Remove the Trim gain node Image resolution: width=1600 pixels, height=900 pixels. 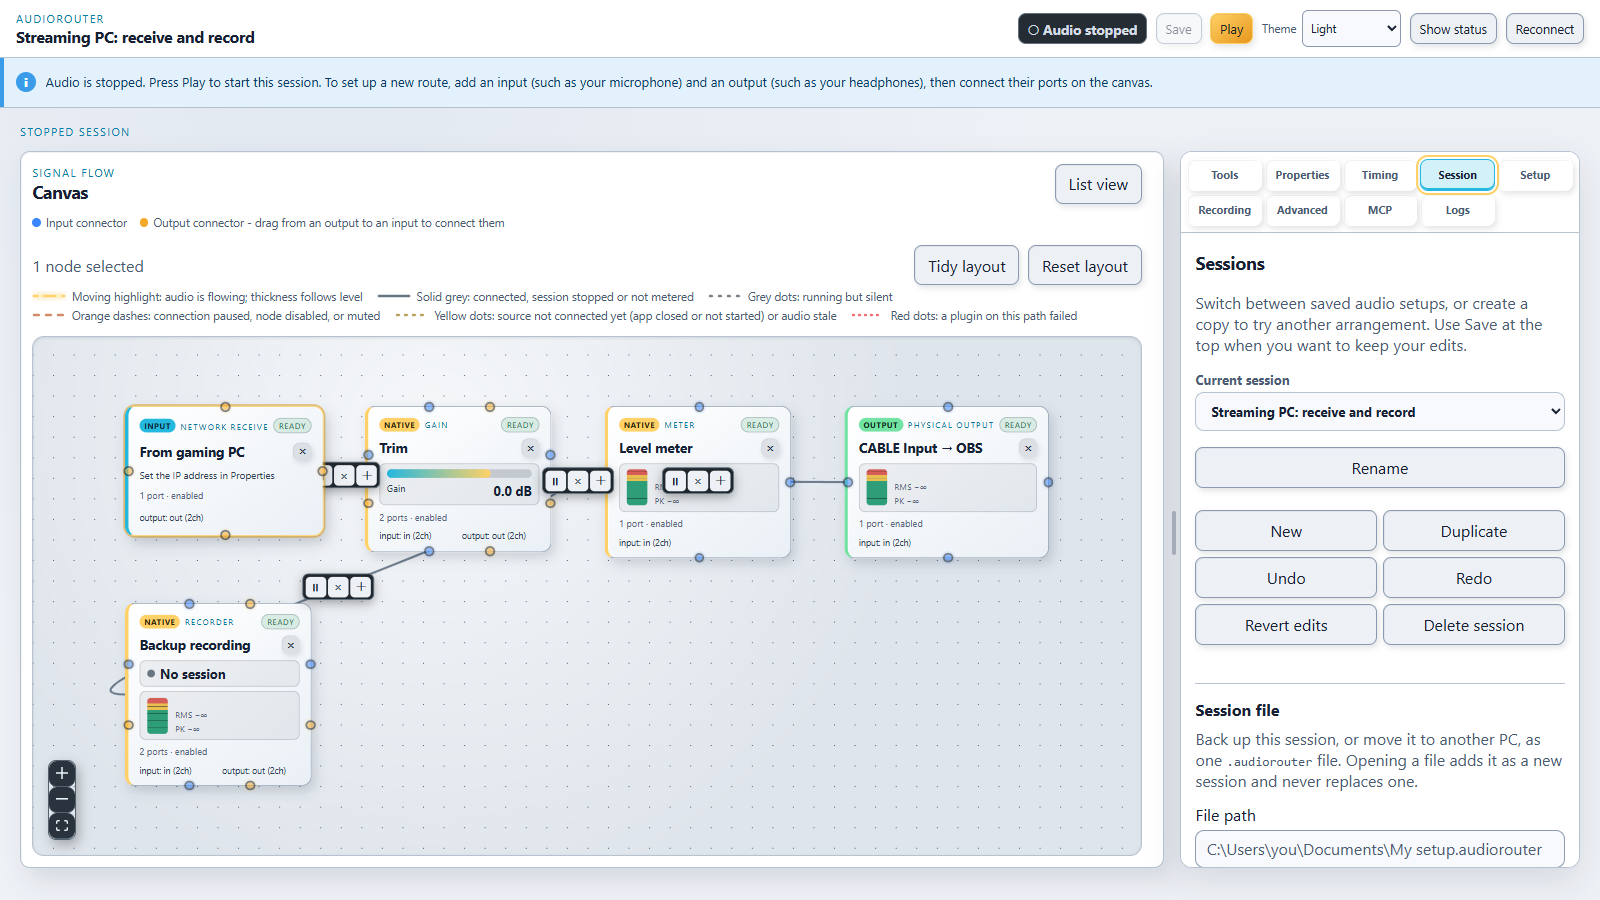(531, 448)
